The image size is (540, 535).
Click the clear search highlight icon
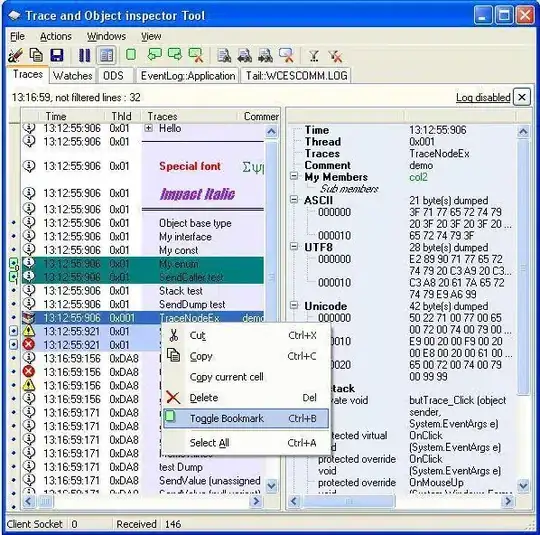click(287, 55)
